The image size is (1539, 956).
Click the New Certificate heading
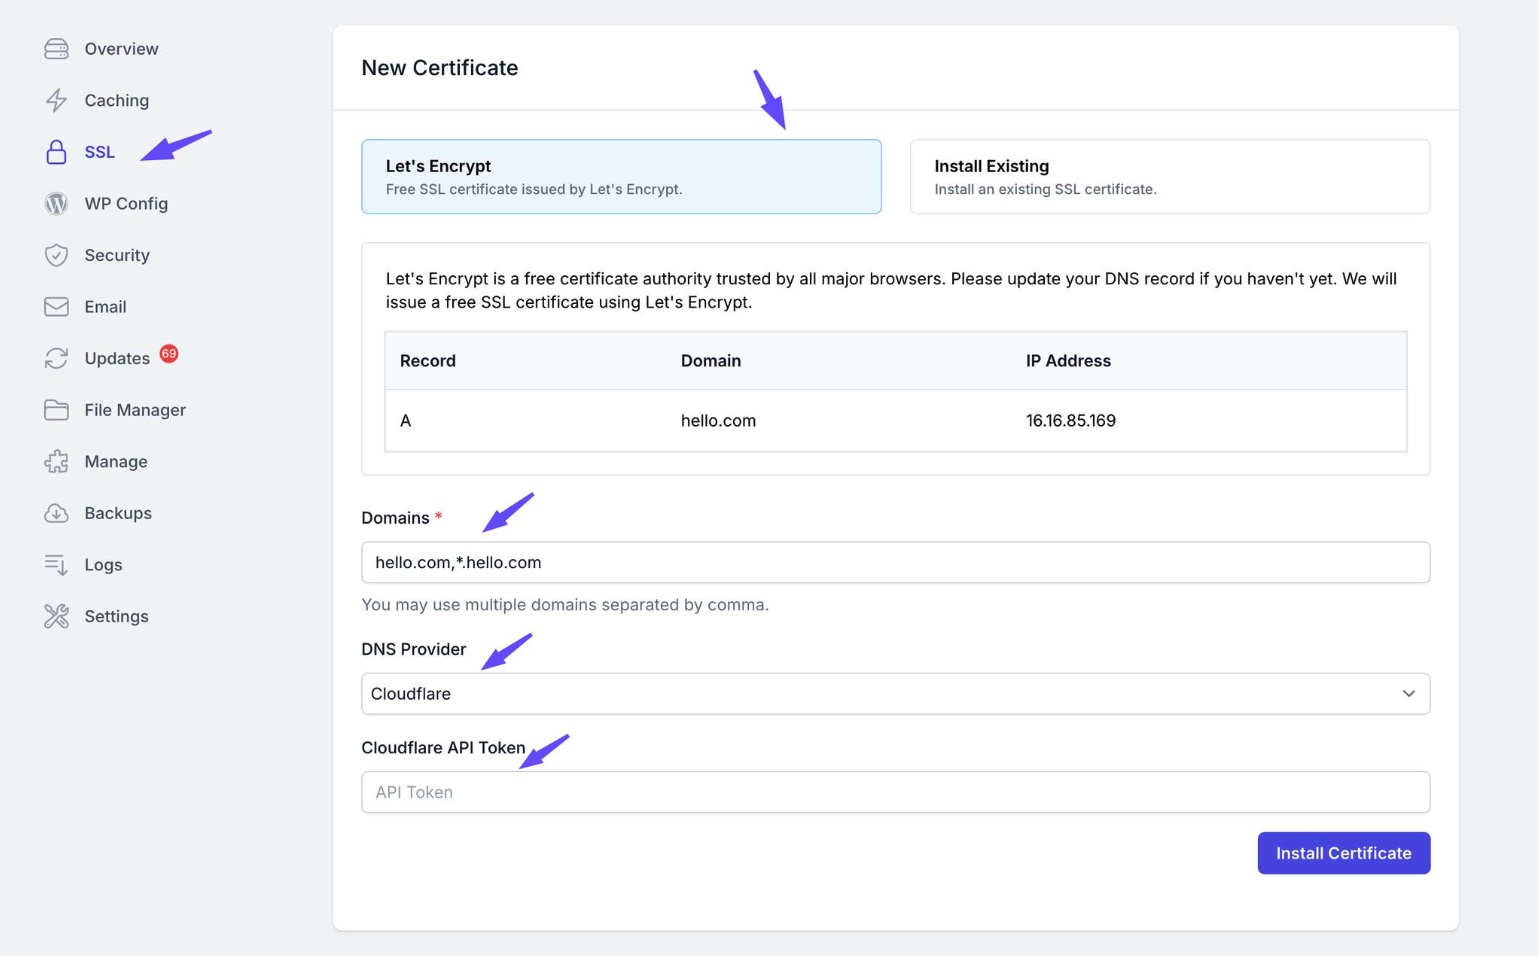pos(439,68)
